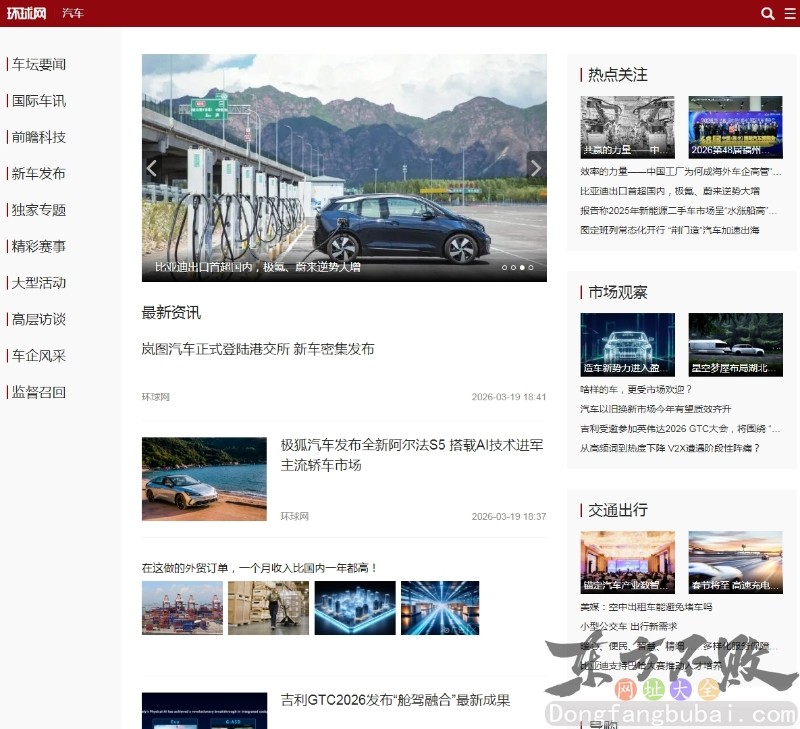Screen dimensions: 800x729
Task: Select 新车发布 in the sidebar
Action: 37,173
